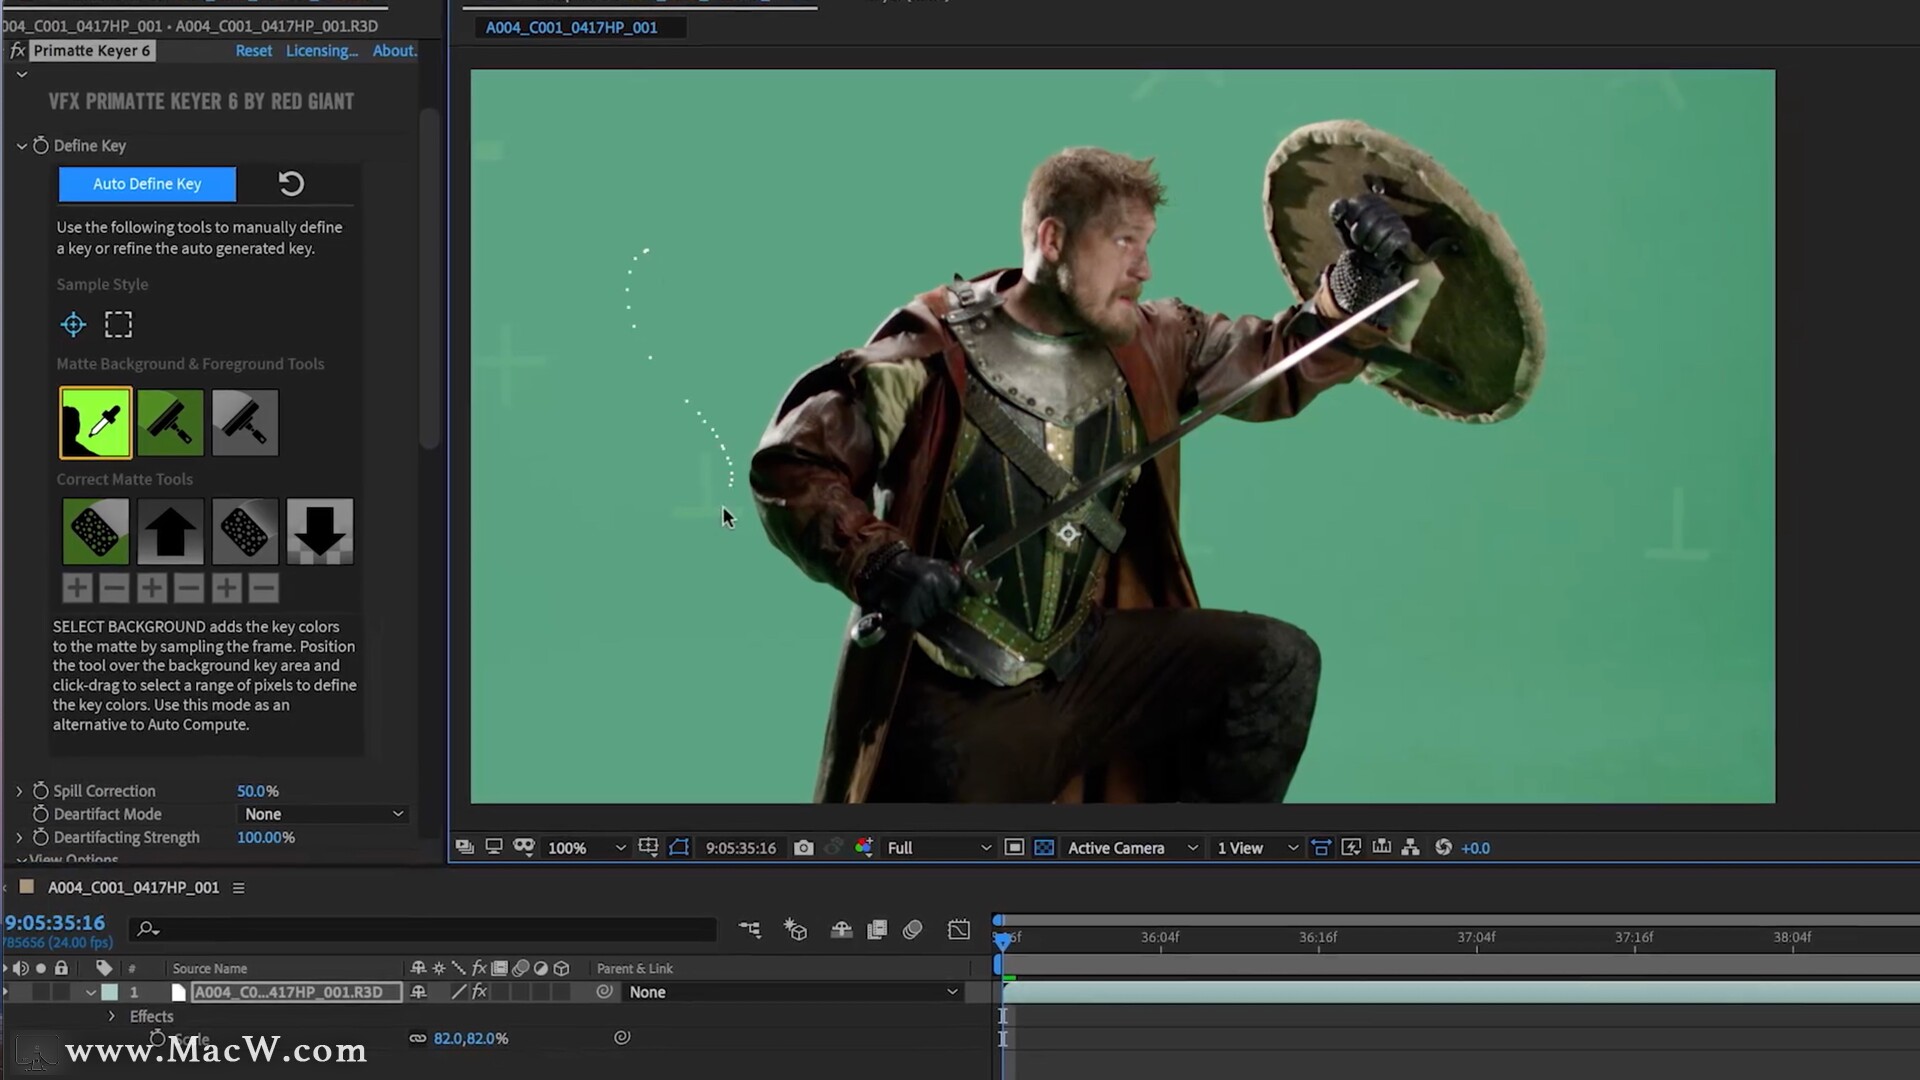Screen dimensions: 1920x1080
Task: Pick the up-arrow Correct Matte tool
Action: coord(170,531)
